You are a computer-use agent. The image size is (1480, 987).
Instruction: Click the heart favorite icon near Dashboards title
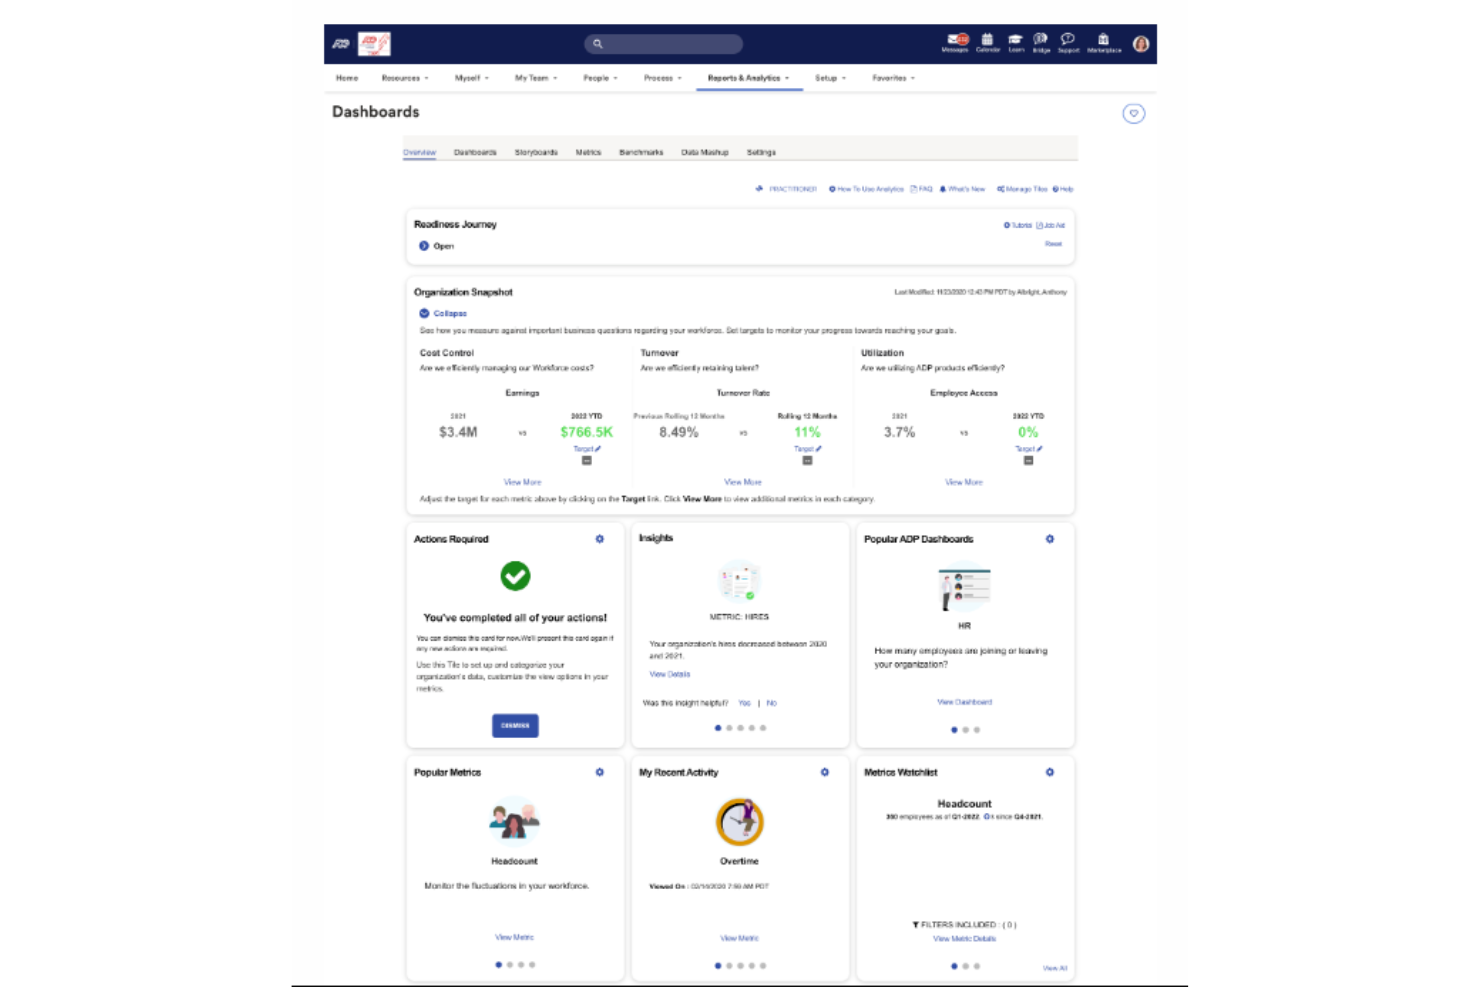tap(1133, 113)
